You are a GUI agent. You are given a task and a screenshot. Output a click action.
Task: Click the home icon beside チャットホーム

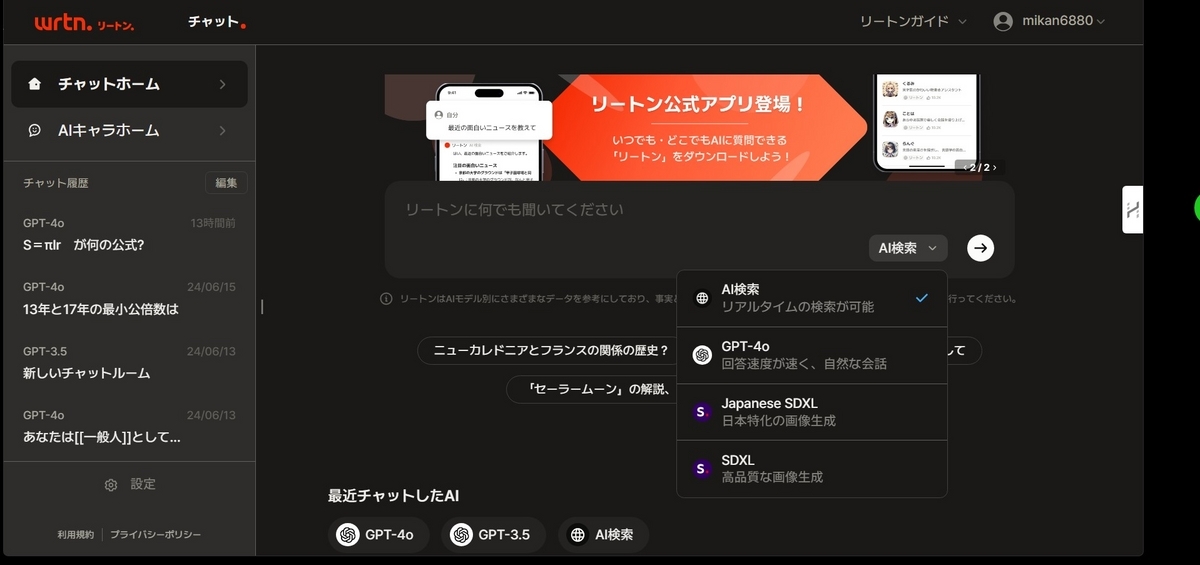[x=35, y=84]
